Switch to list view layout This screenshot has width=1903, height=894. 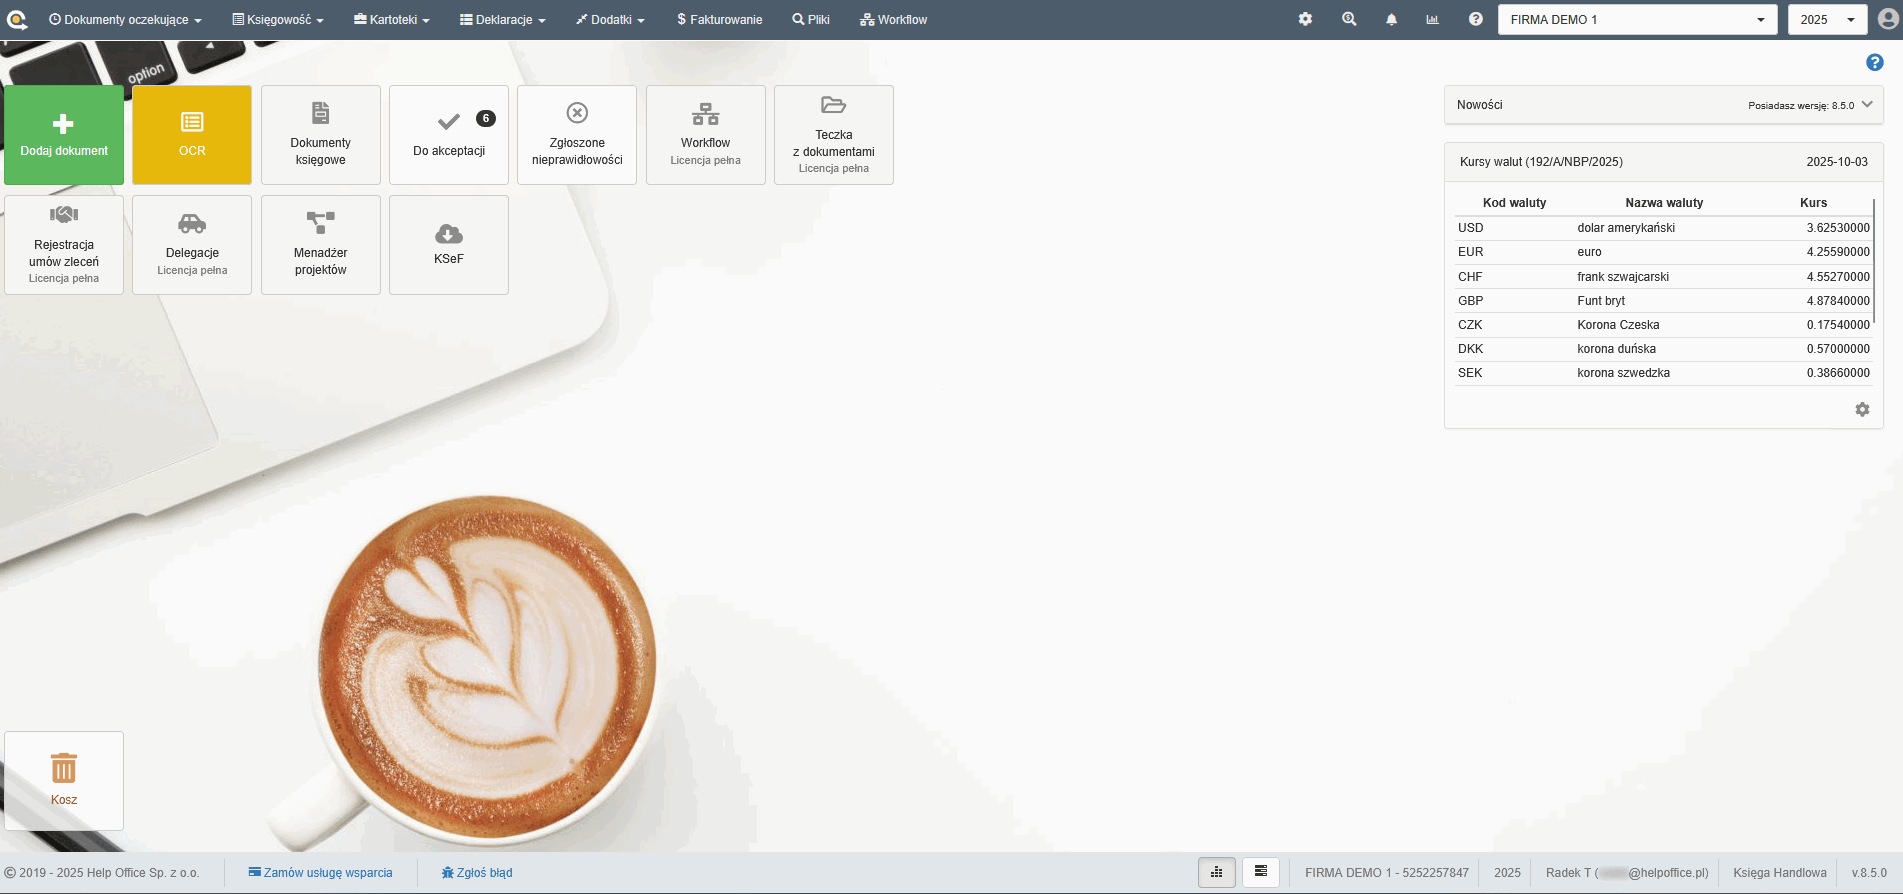tap(1261, 872)
